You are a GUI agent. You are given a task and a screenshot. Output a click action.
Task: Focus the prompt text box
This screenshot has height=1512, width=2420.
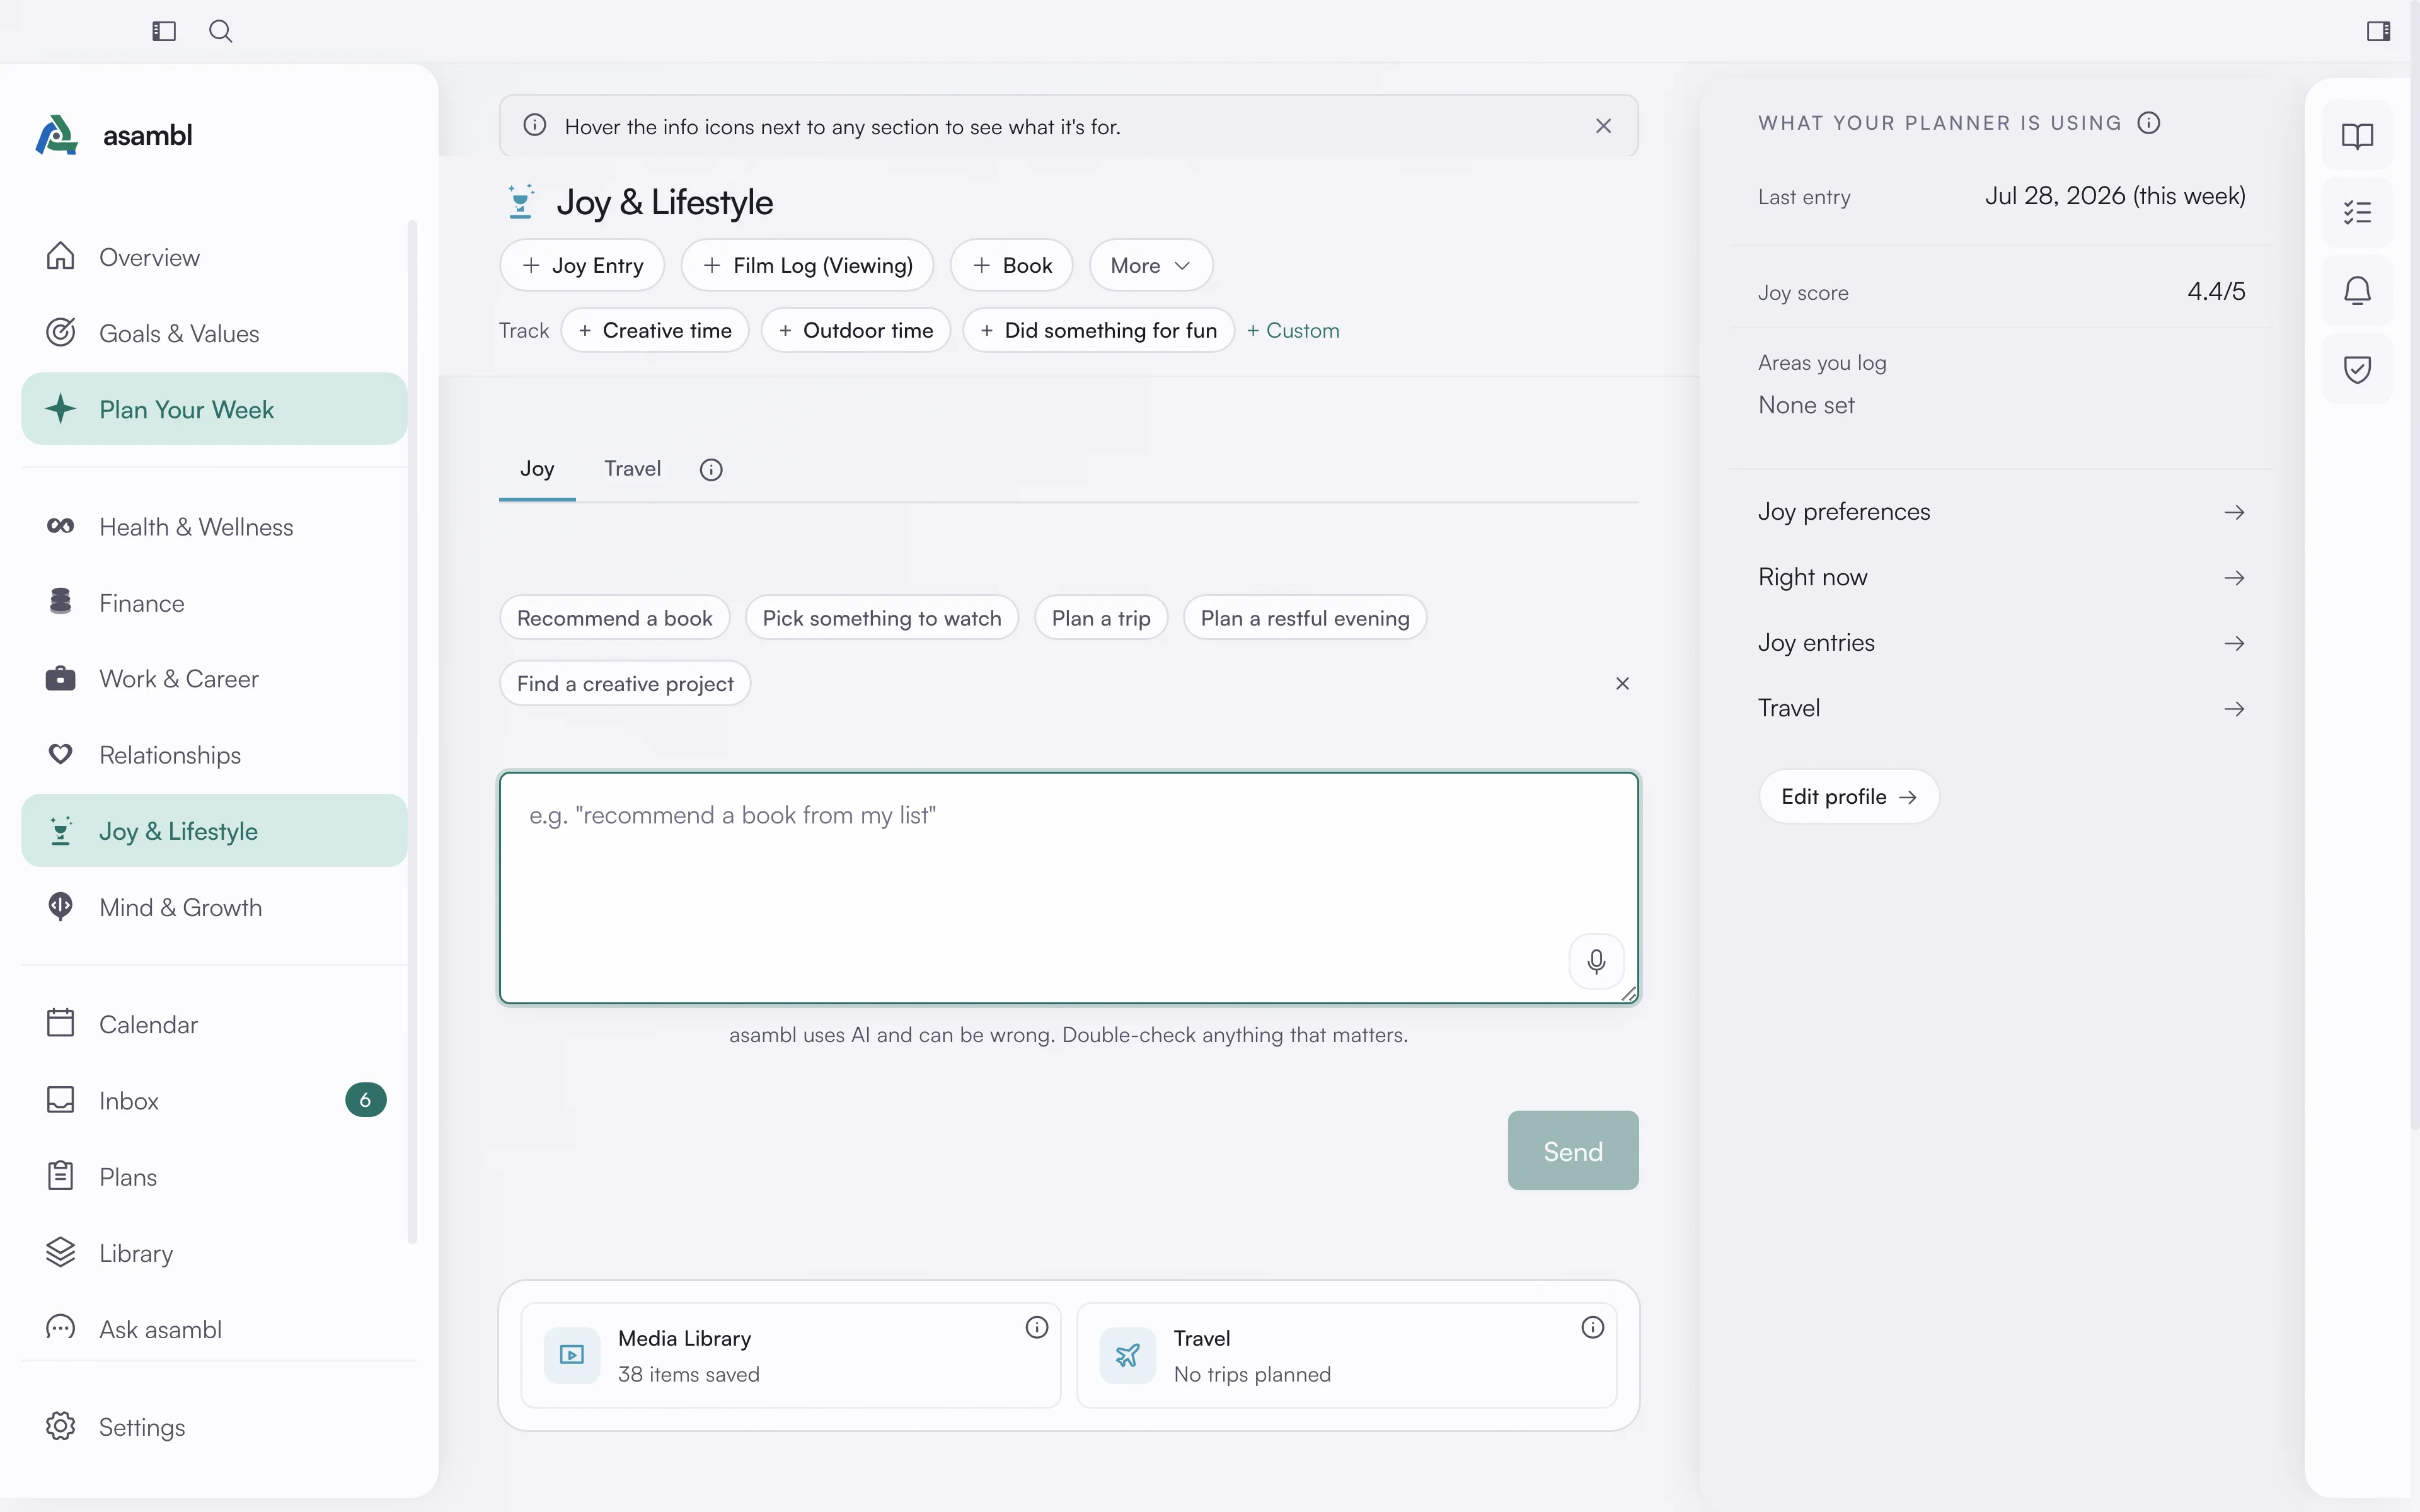(x=1069, y=888)
